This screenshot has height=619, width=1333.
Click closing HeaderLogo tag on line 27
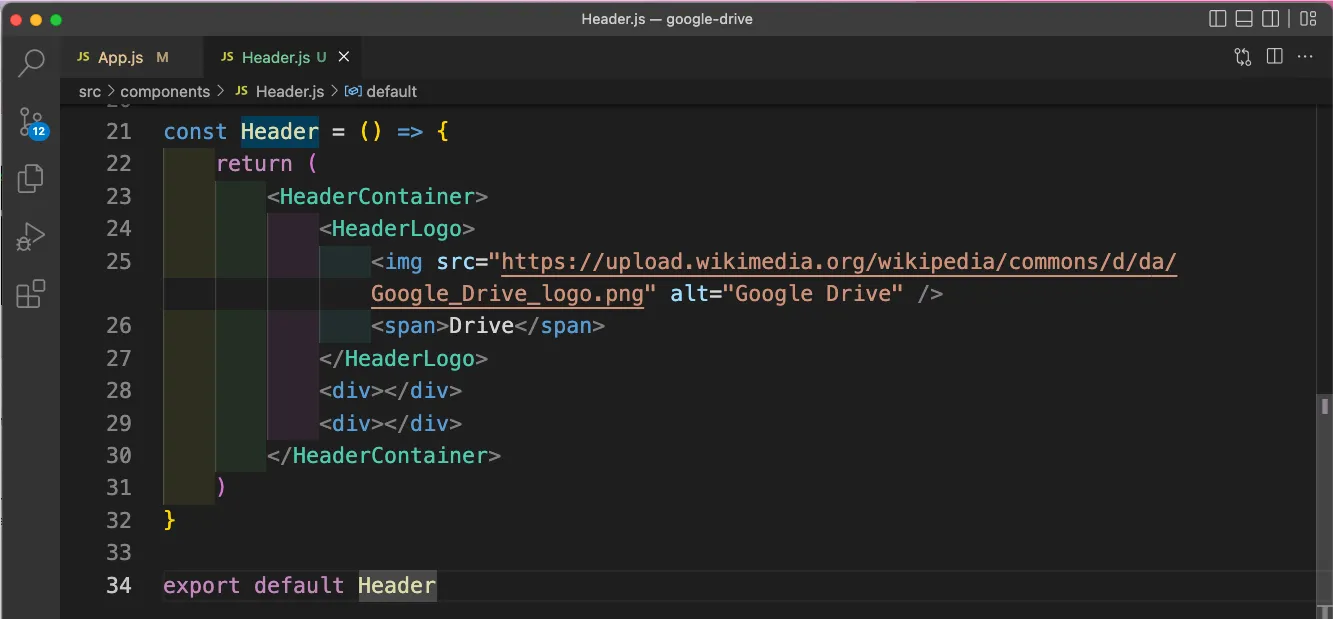coord(403,358)
